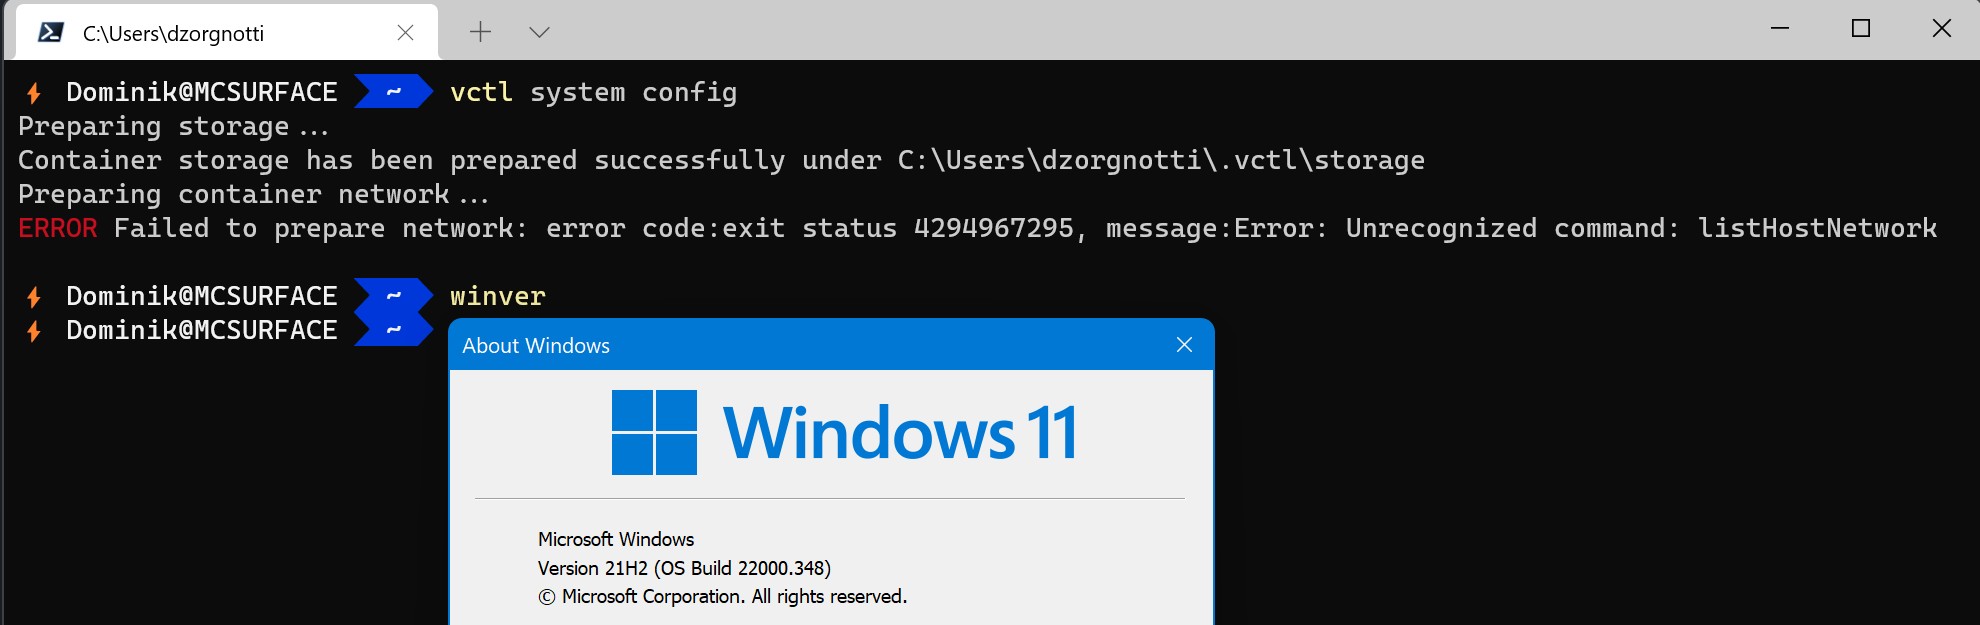
Task: Click the About Windows title bar text
Action: (536, 345)
